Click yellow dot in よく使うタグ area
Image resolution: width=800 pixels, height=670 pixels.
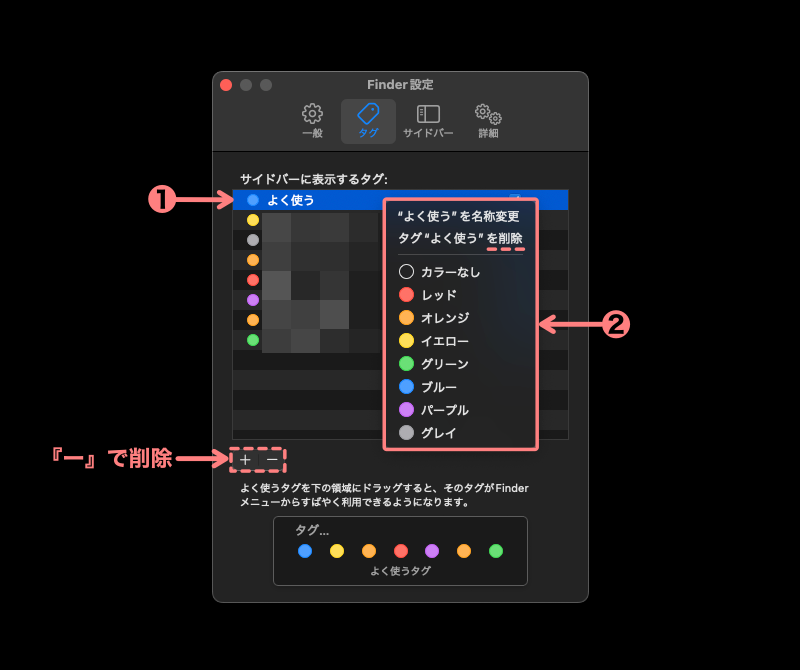tap(337, 551)
